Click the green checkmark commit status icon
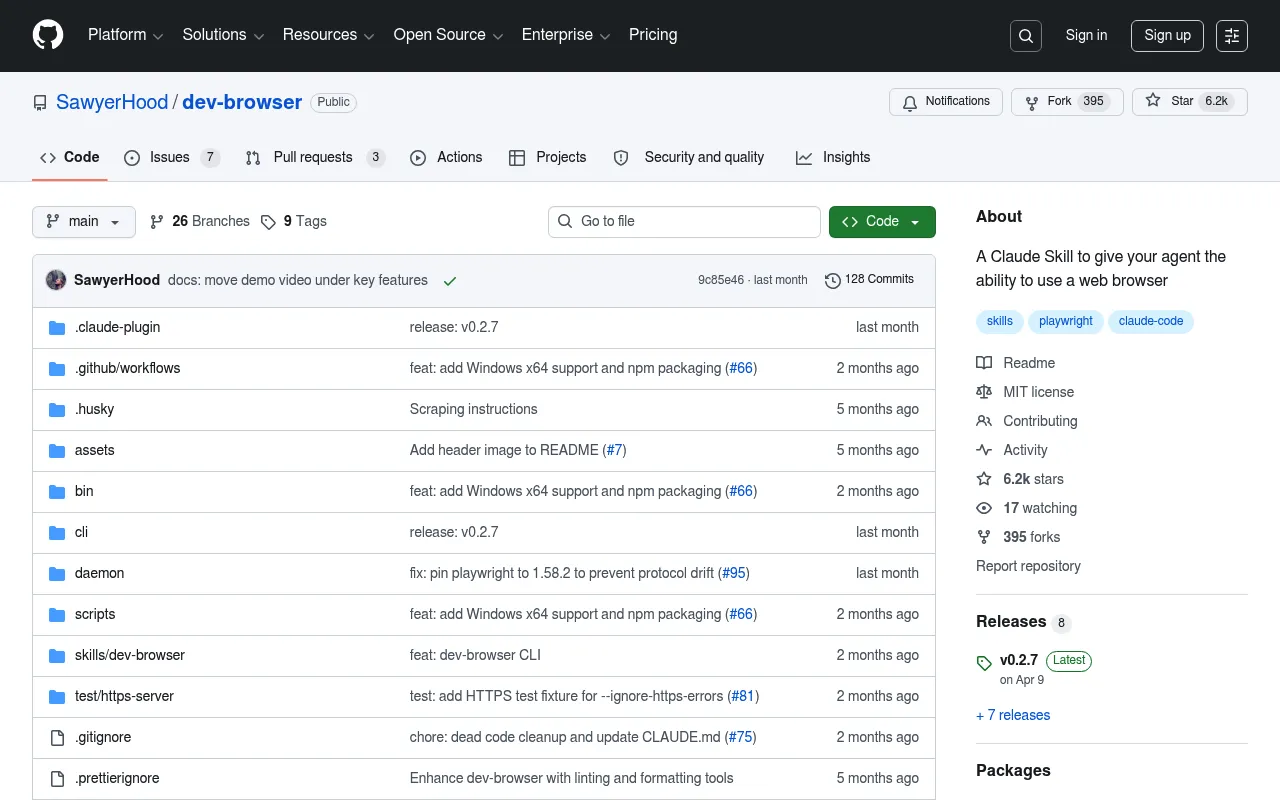1280x800 pixels. coord(450,281)
